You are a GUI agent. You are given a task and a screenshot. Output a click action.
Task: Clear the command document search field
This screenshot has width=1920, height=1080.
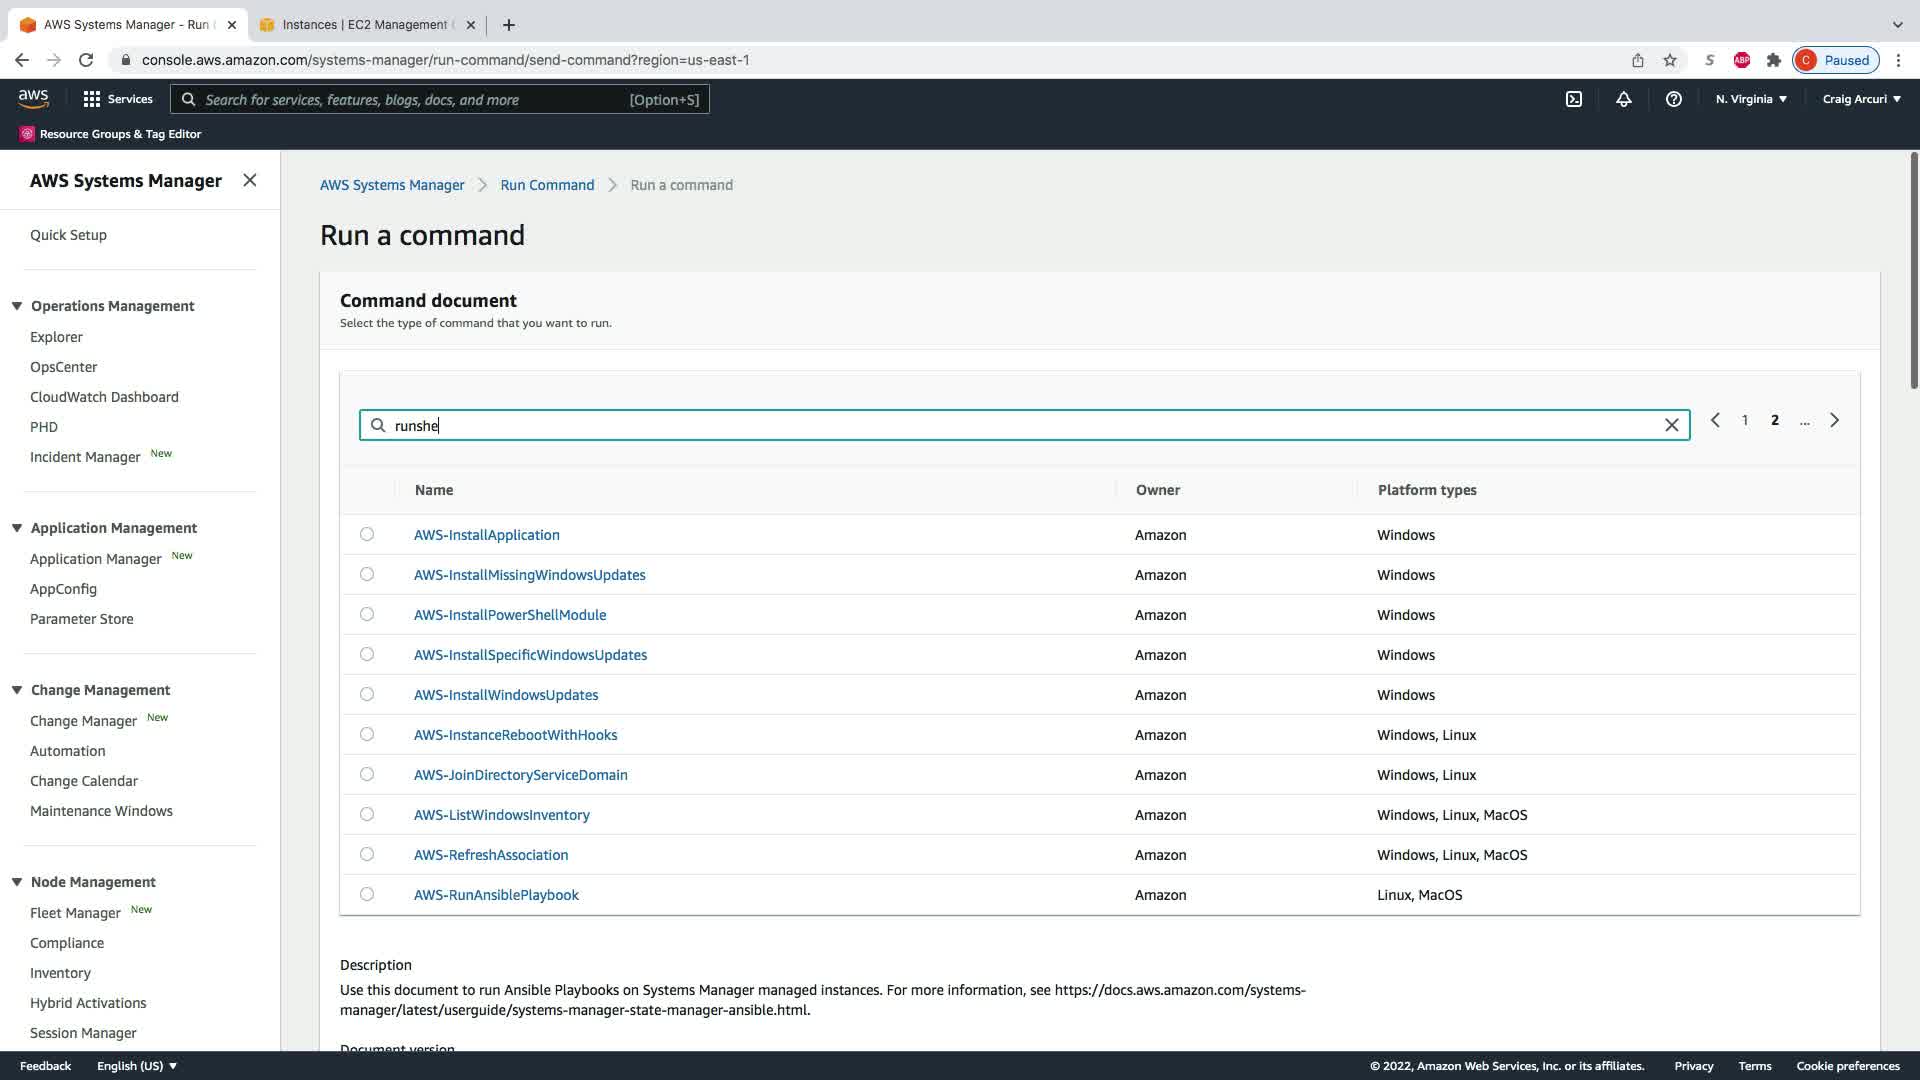pos(1671,425)
